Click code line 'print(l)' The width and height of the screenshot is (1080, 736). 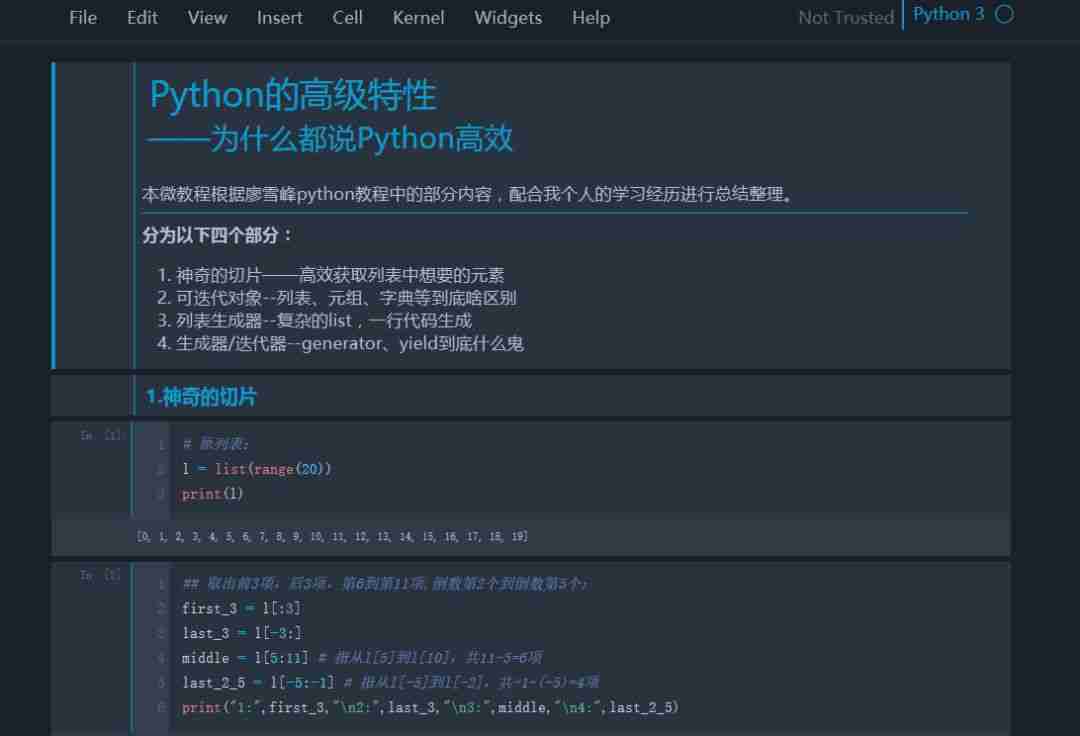[212, 494]
